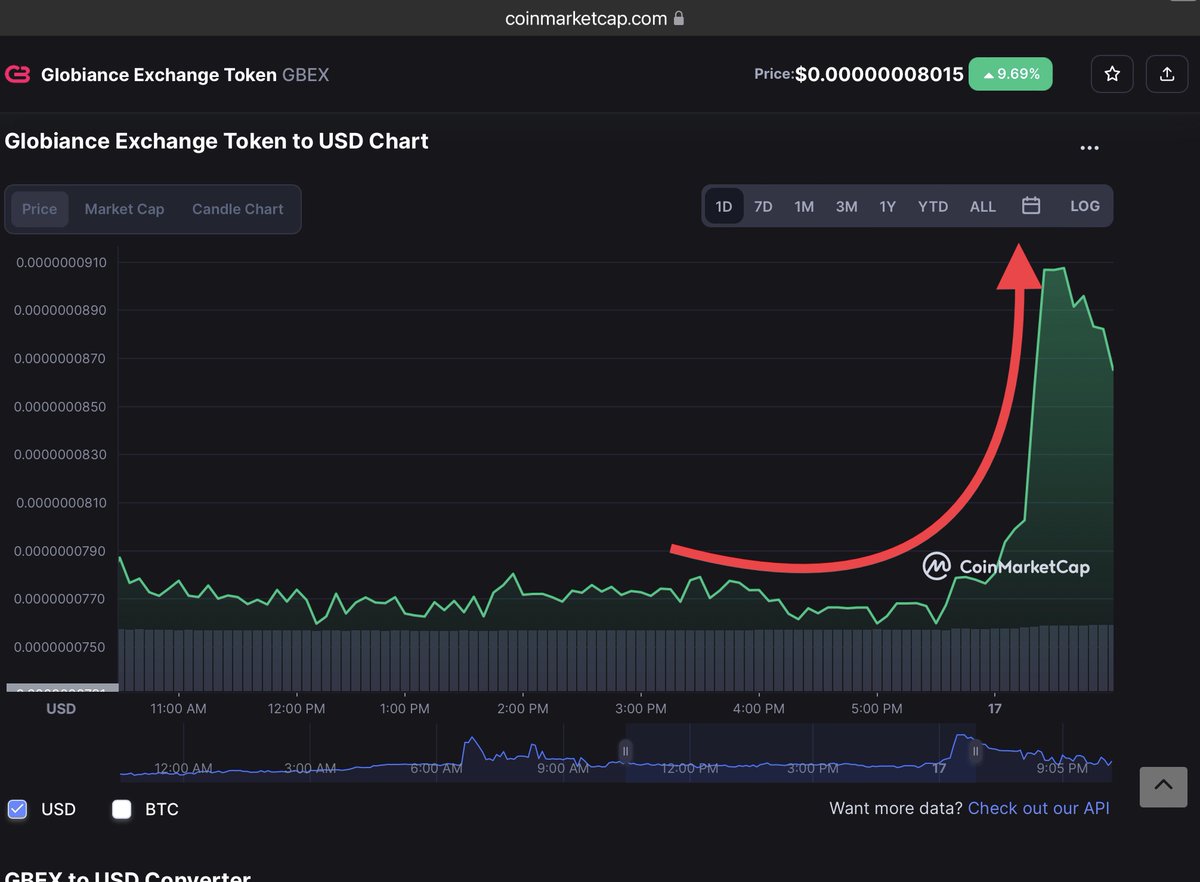The height and width of the screenshot is (882, 1200).
Task: Select the 1Y range button
Action: pos(887,206)
